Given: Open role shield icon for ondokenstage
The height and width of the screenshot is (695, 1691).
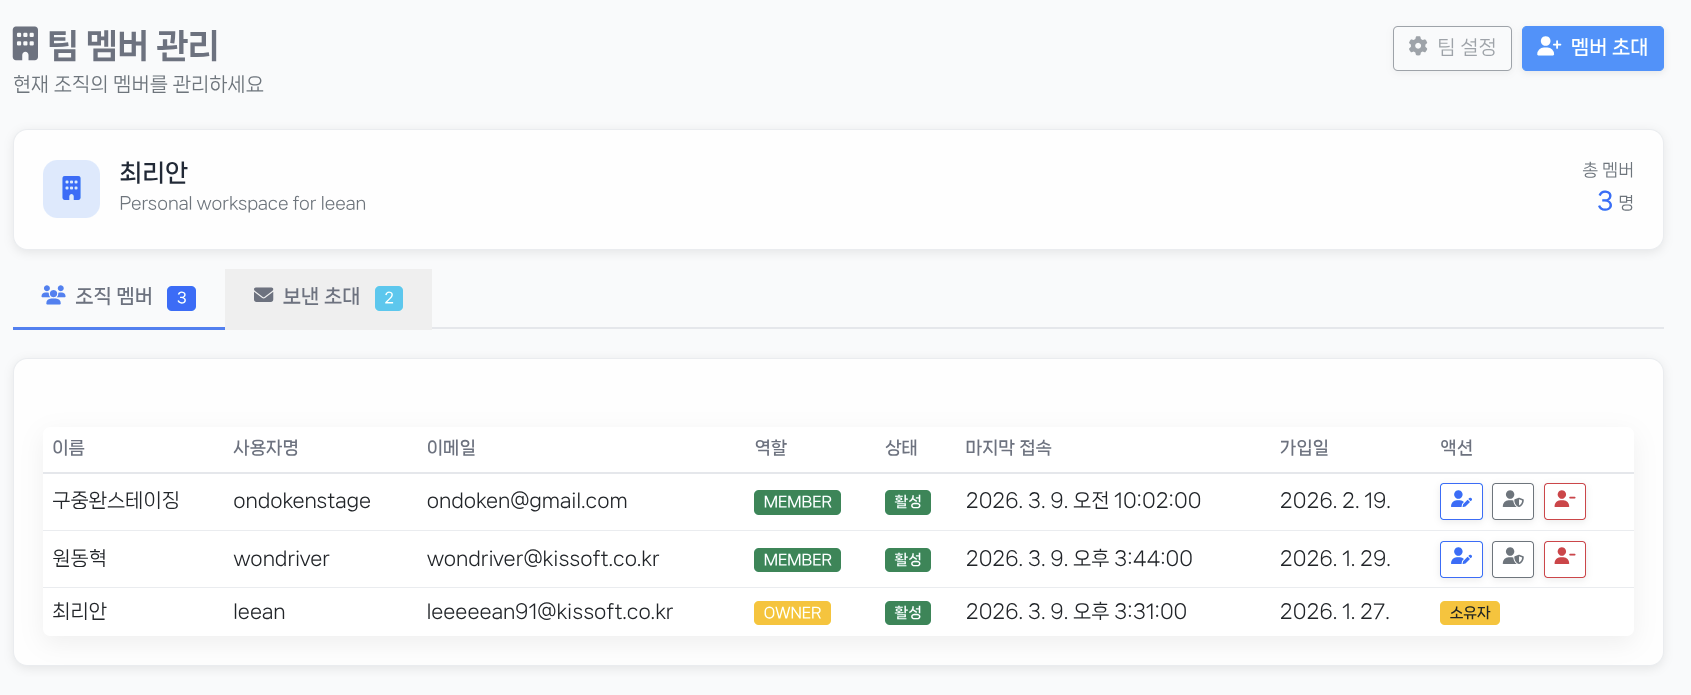Looking at the screenshot, I should [1513, 501].
